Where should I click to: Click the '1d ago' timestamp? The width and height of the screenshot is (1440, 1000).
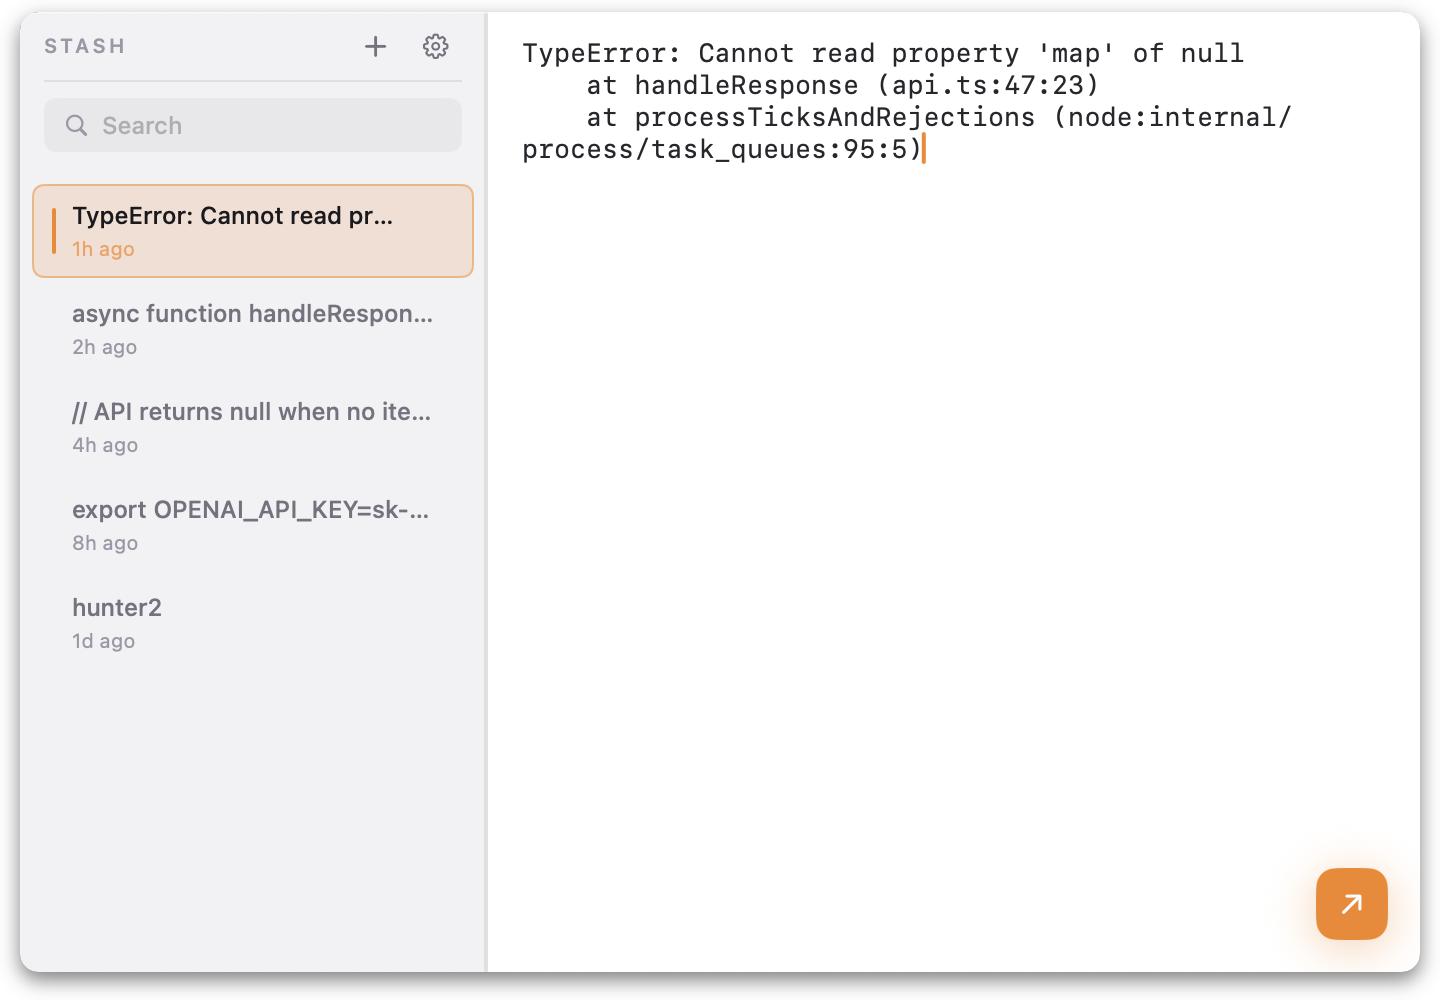[103, 641]
